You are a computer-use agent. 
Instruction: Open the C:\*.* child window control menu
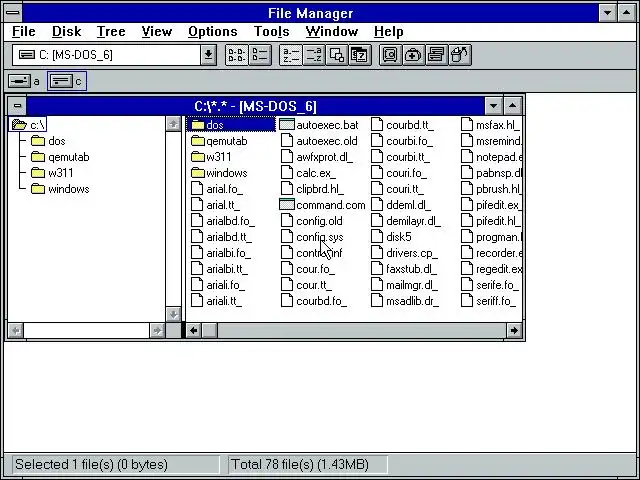point(17,106)
